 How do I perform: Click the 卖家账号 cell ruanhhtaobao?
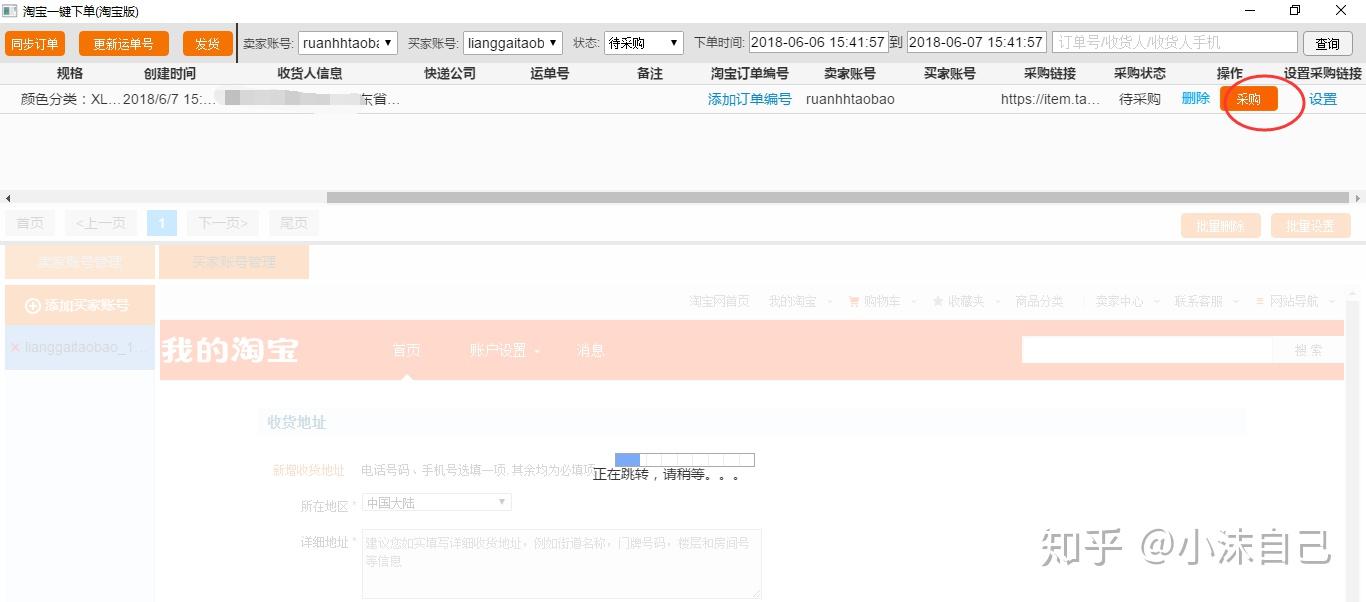tap(850, 99)
